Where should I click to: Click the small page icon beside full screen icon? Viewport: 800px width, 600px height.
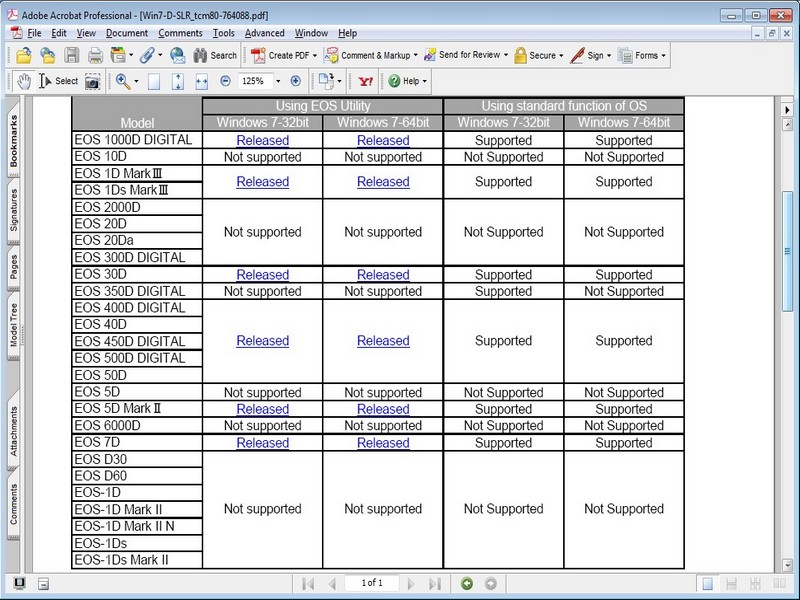tap(43, 583)
